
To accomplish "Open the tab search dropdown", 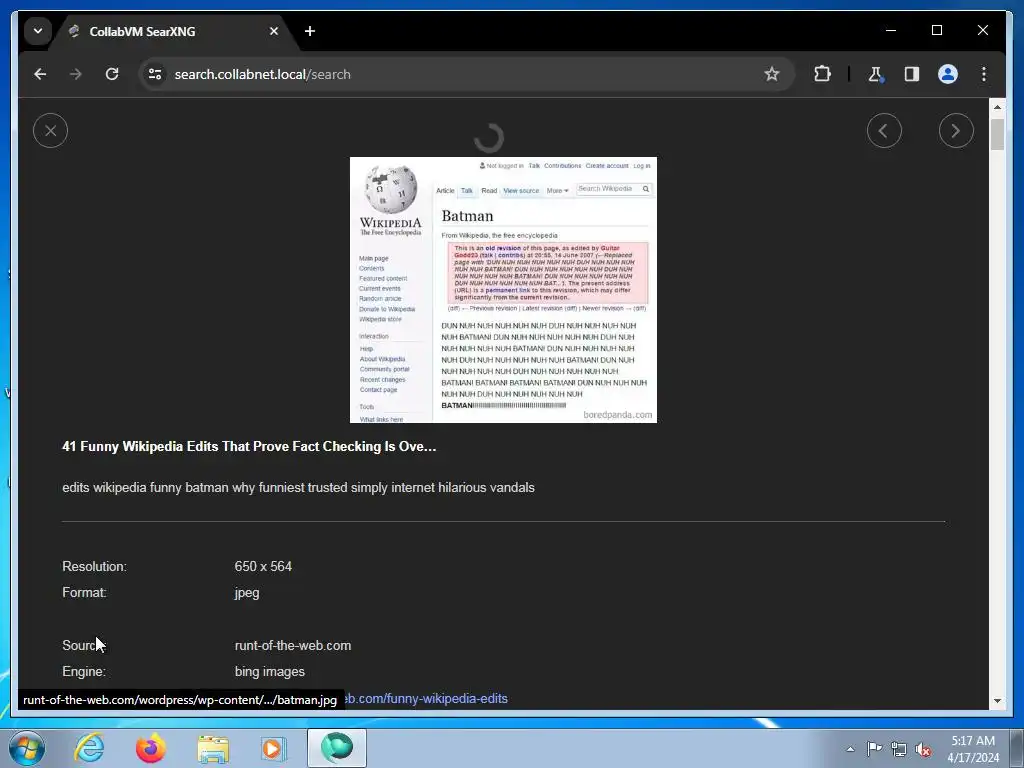I will pyautogui.click(x=38, y=31).
